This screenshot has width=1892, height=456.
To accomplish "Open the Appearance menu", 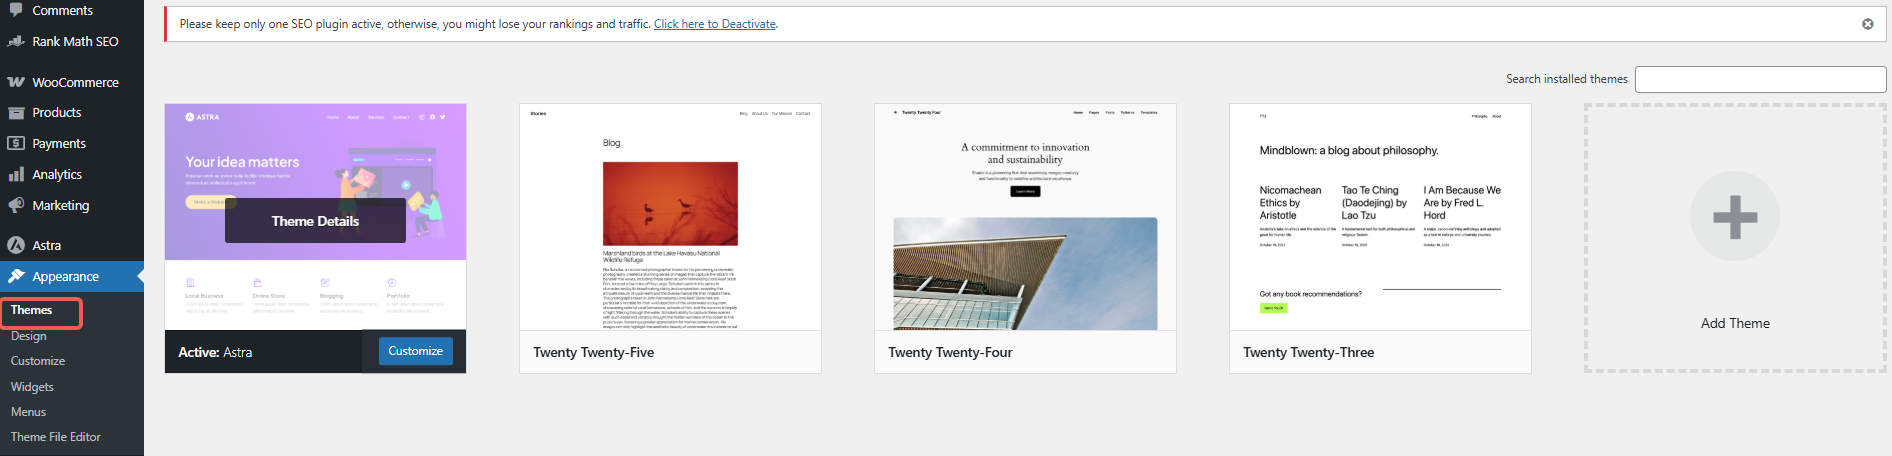I will [x=65, y=277].
